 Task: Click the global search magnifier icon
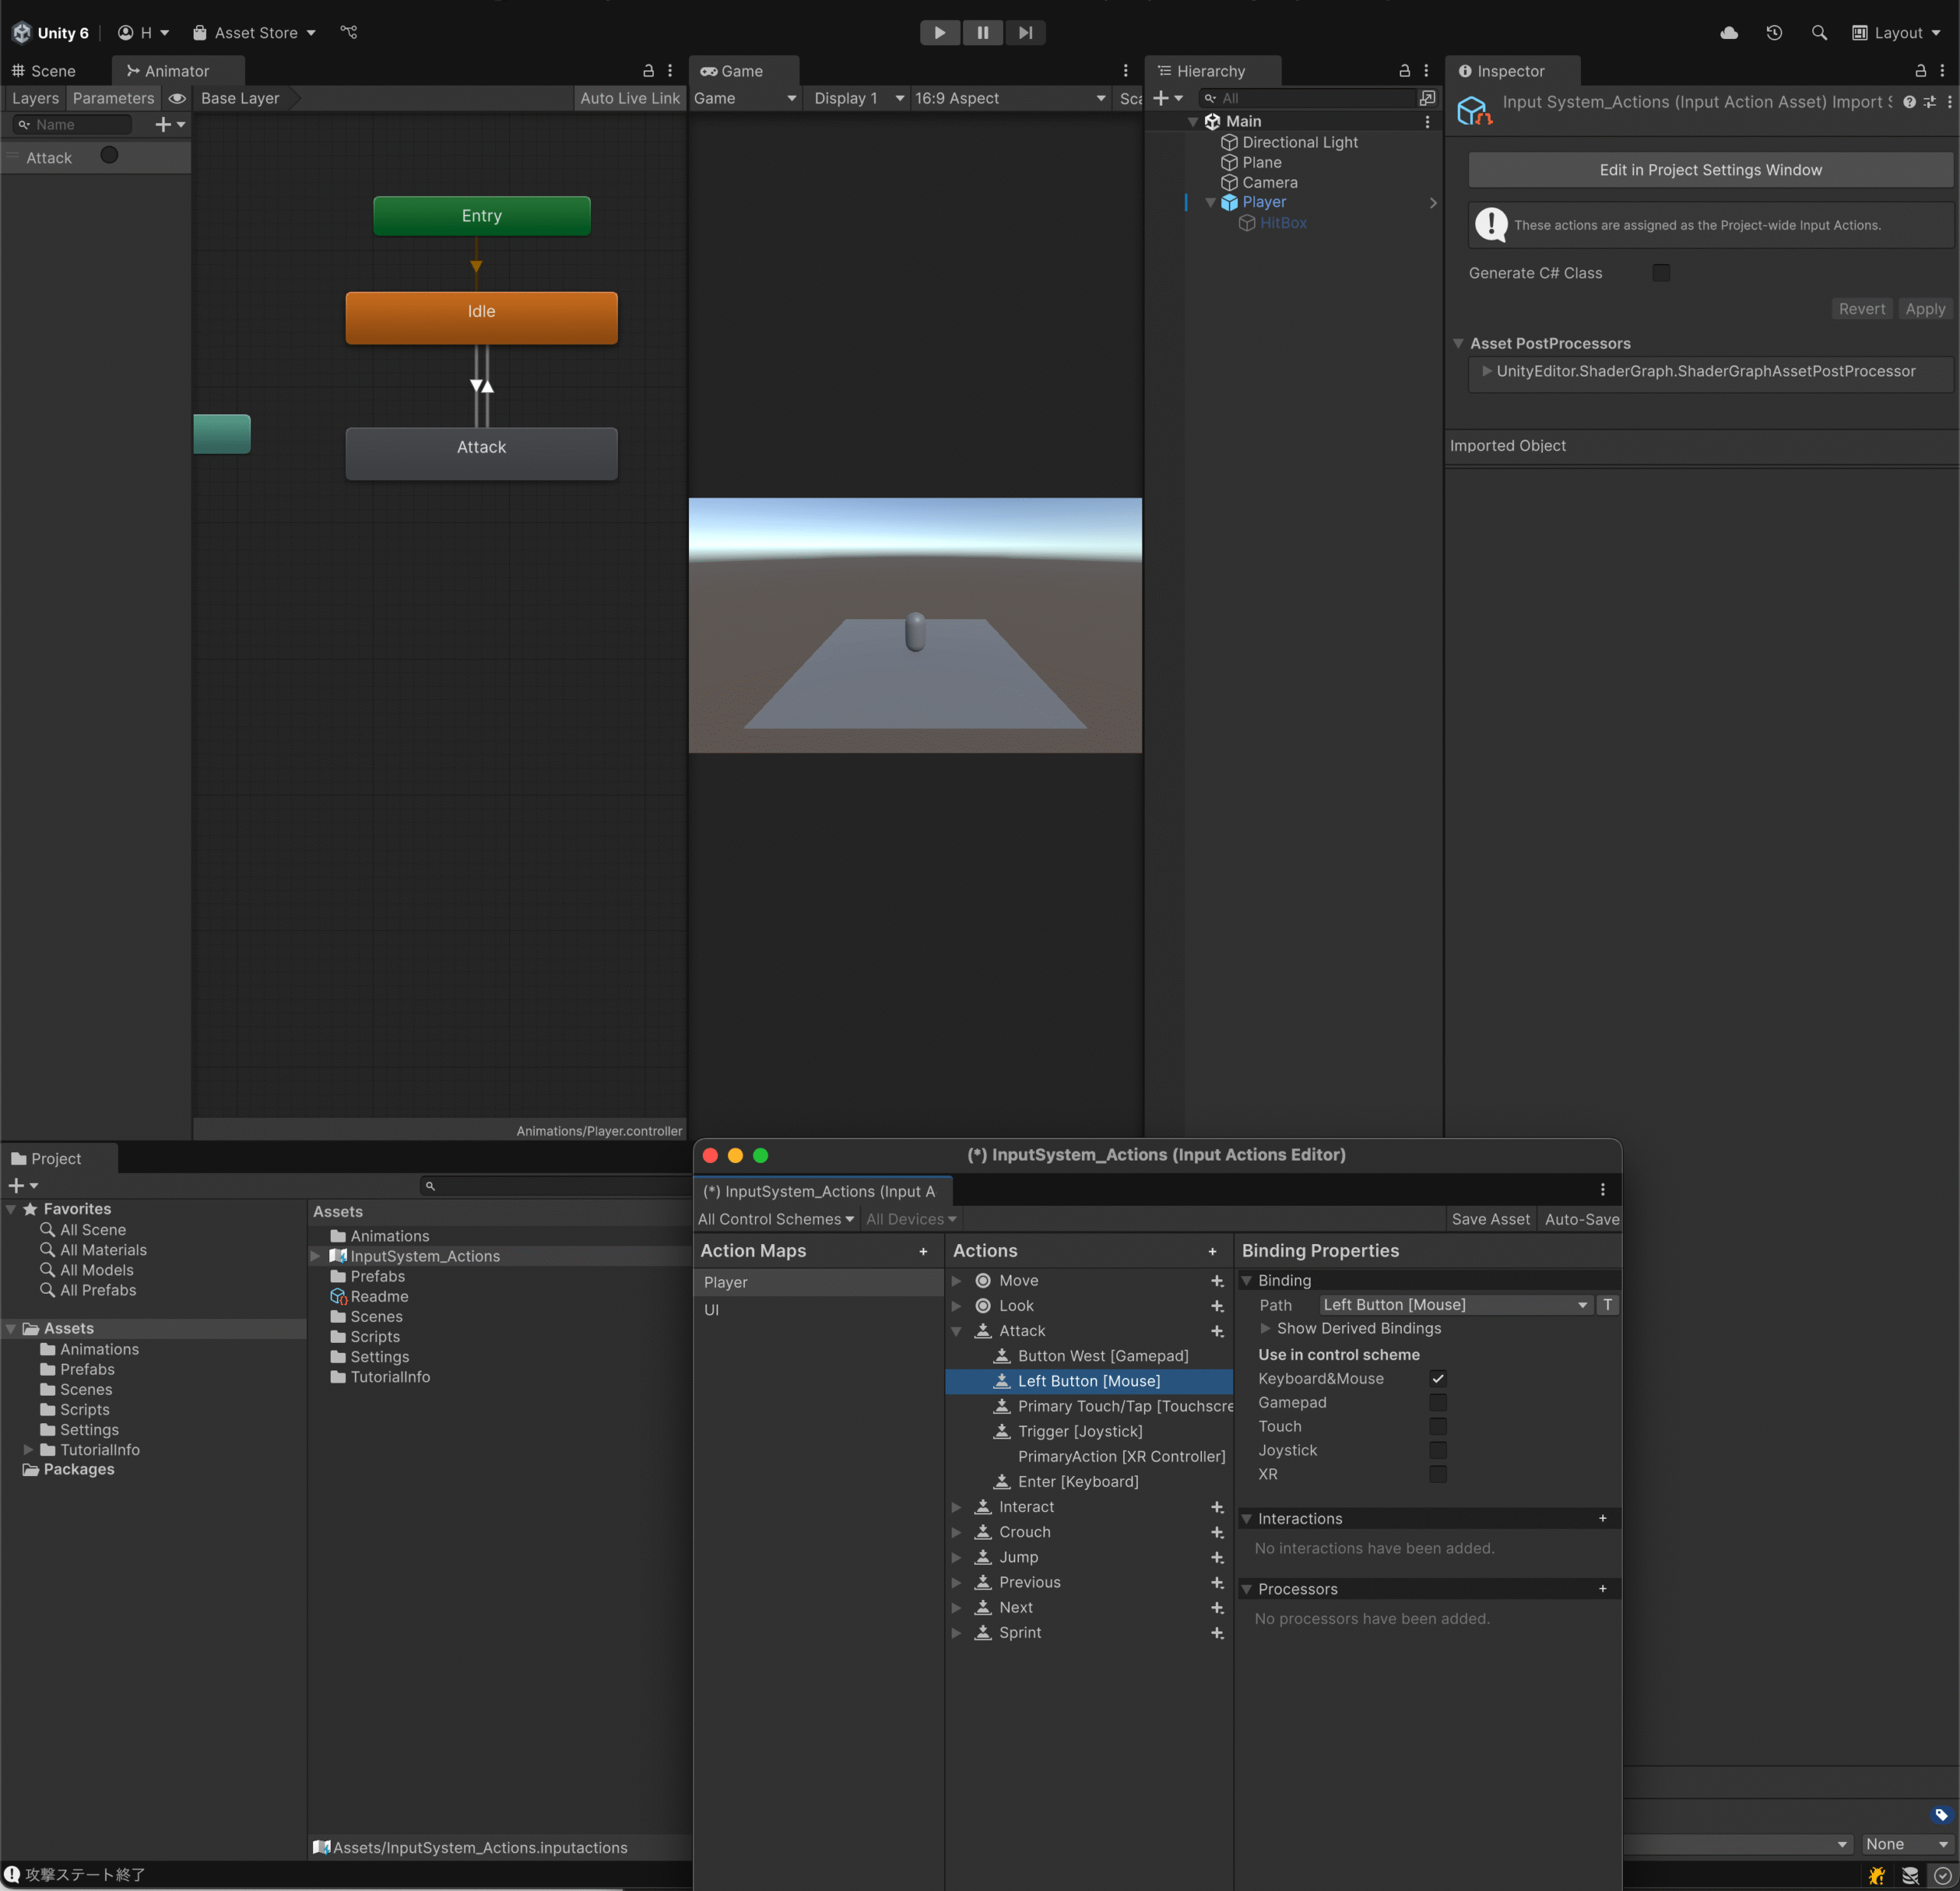coord(1819,32)
